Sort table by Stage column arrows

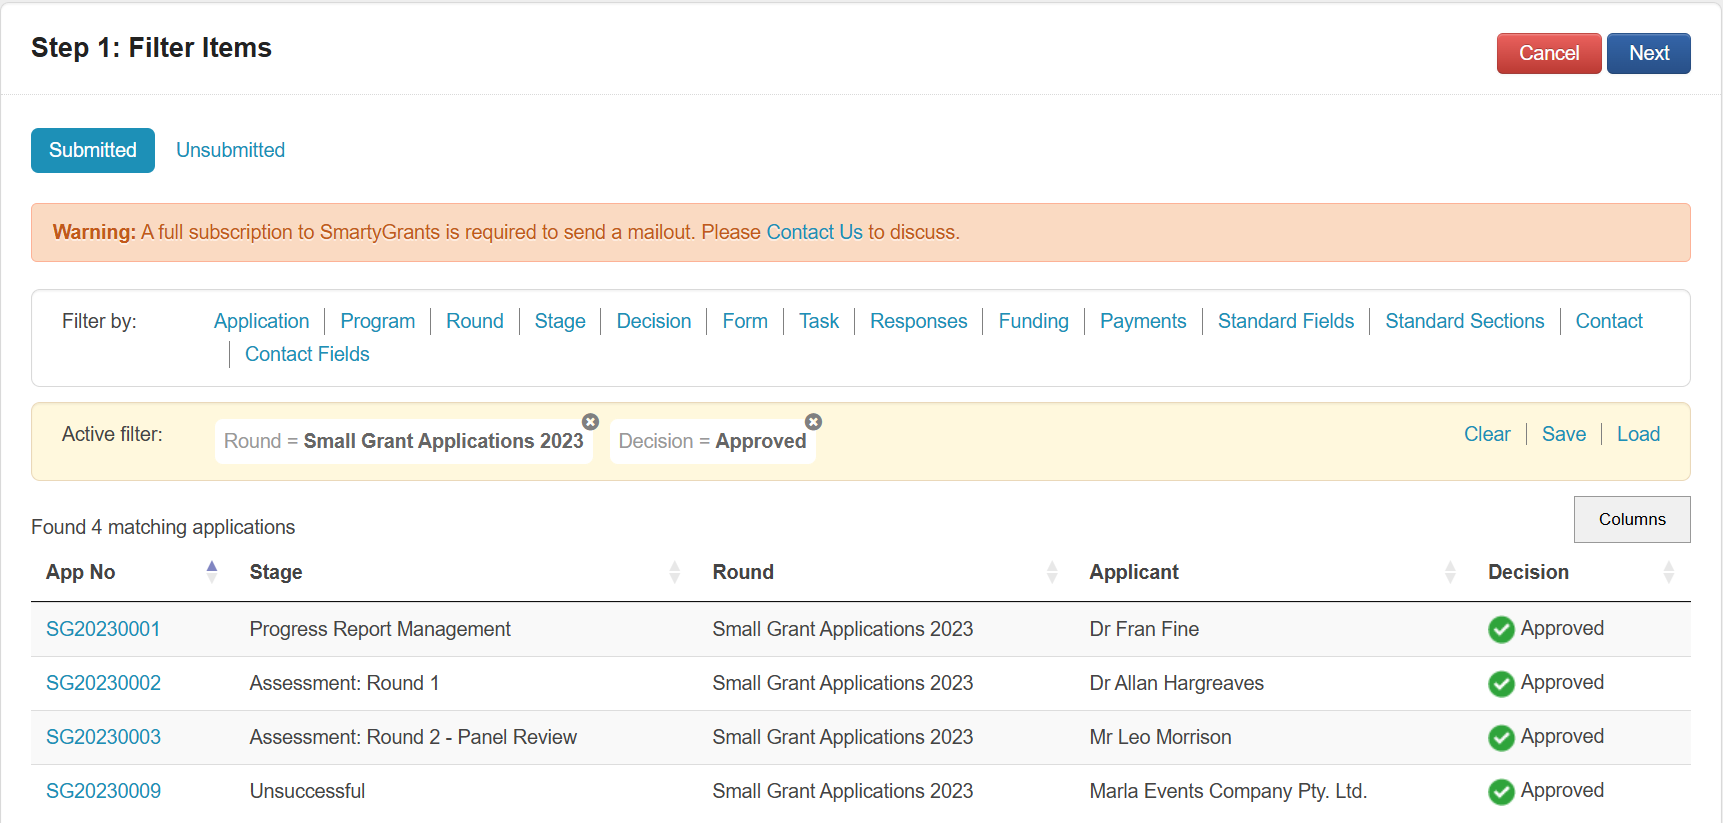click(674, 572)
